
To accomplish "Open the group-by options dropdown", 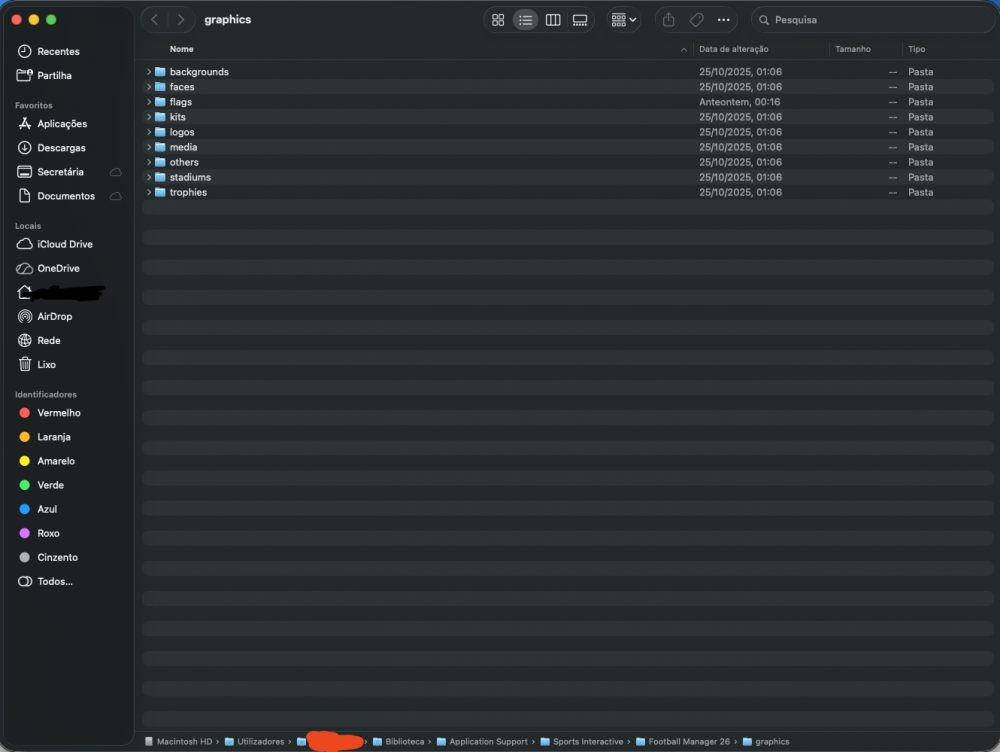I will point(624,20).
